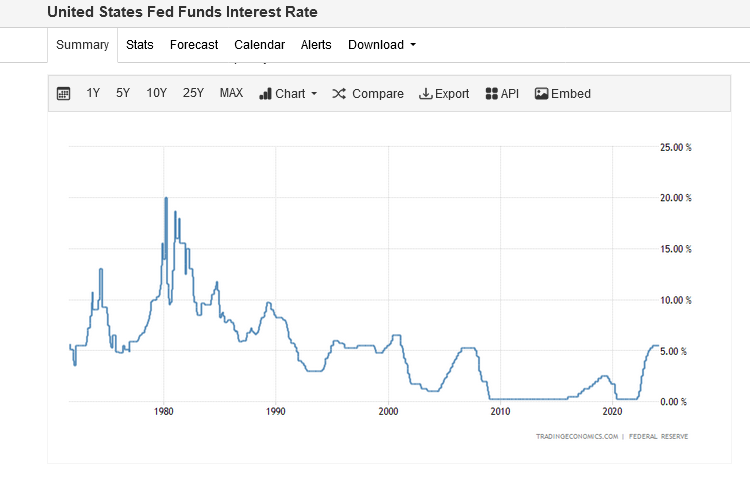Select the 1Y time range
Viewport: 750px width, 482px height.
pos(93,93)
